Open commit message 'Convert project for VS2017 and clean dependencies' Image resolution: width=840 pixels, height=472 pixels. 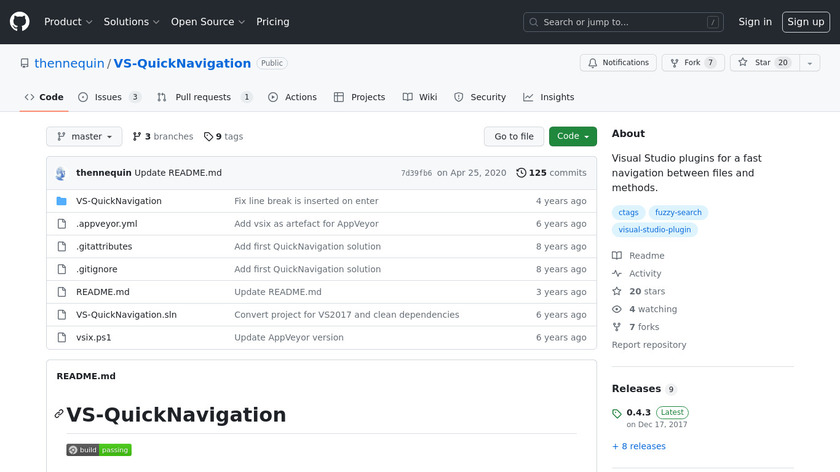click(x=347, y=314)
